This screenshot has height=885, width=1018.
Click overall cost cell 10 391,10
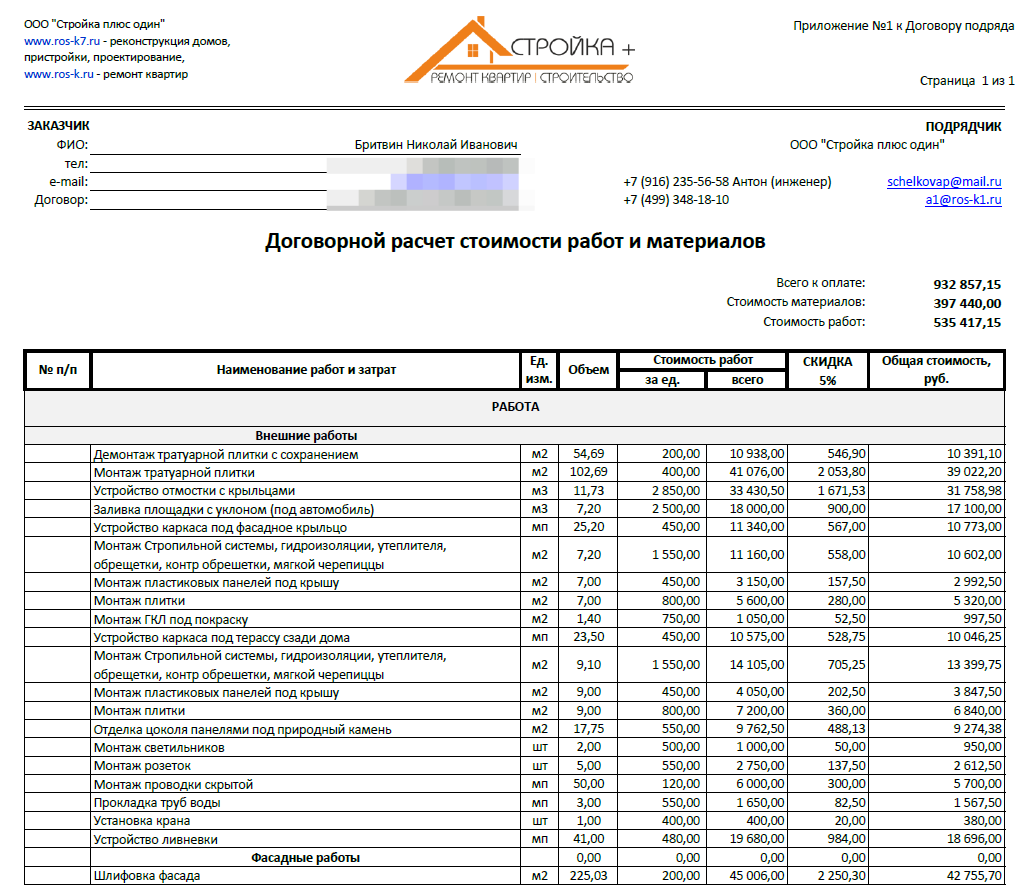point(936,454)
